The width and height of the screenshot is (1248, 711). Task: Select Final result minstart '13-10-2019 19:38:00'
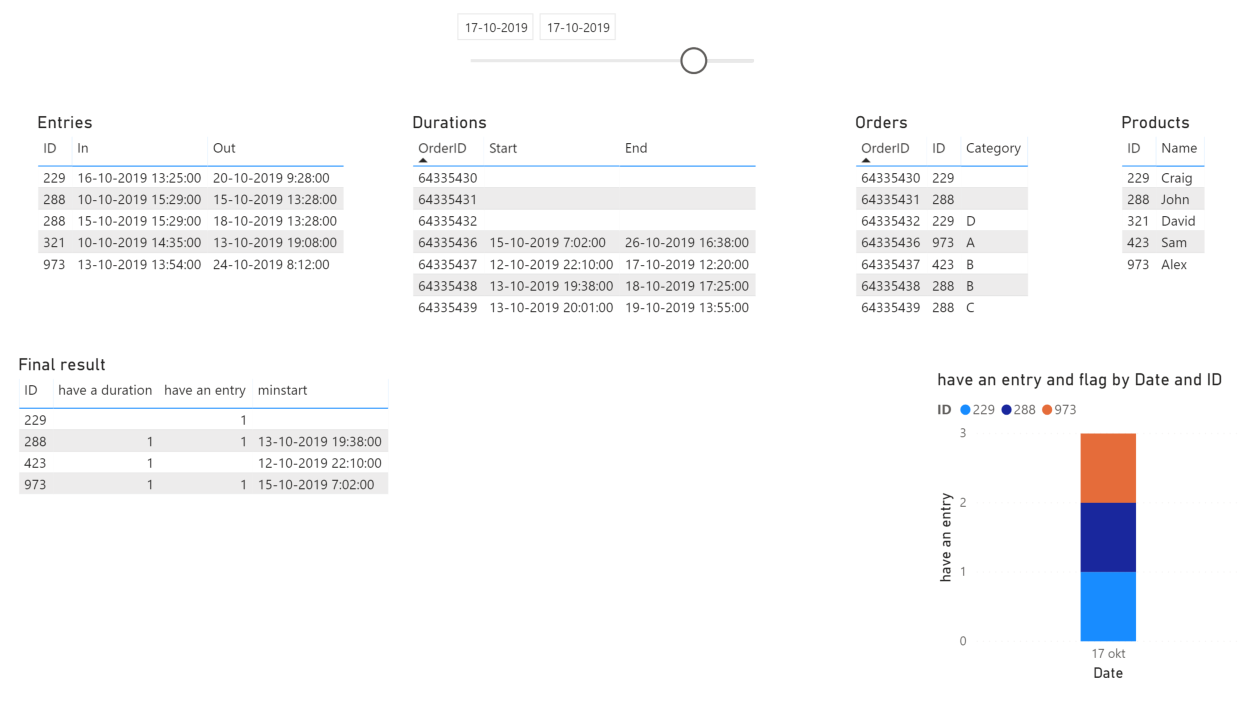[x=319, y=442]
